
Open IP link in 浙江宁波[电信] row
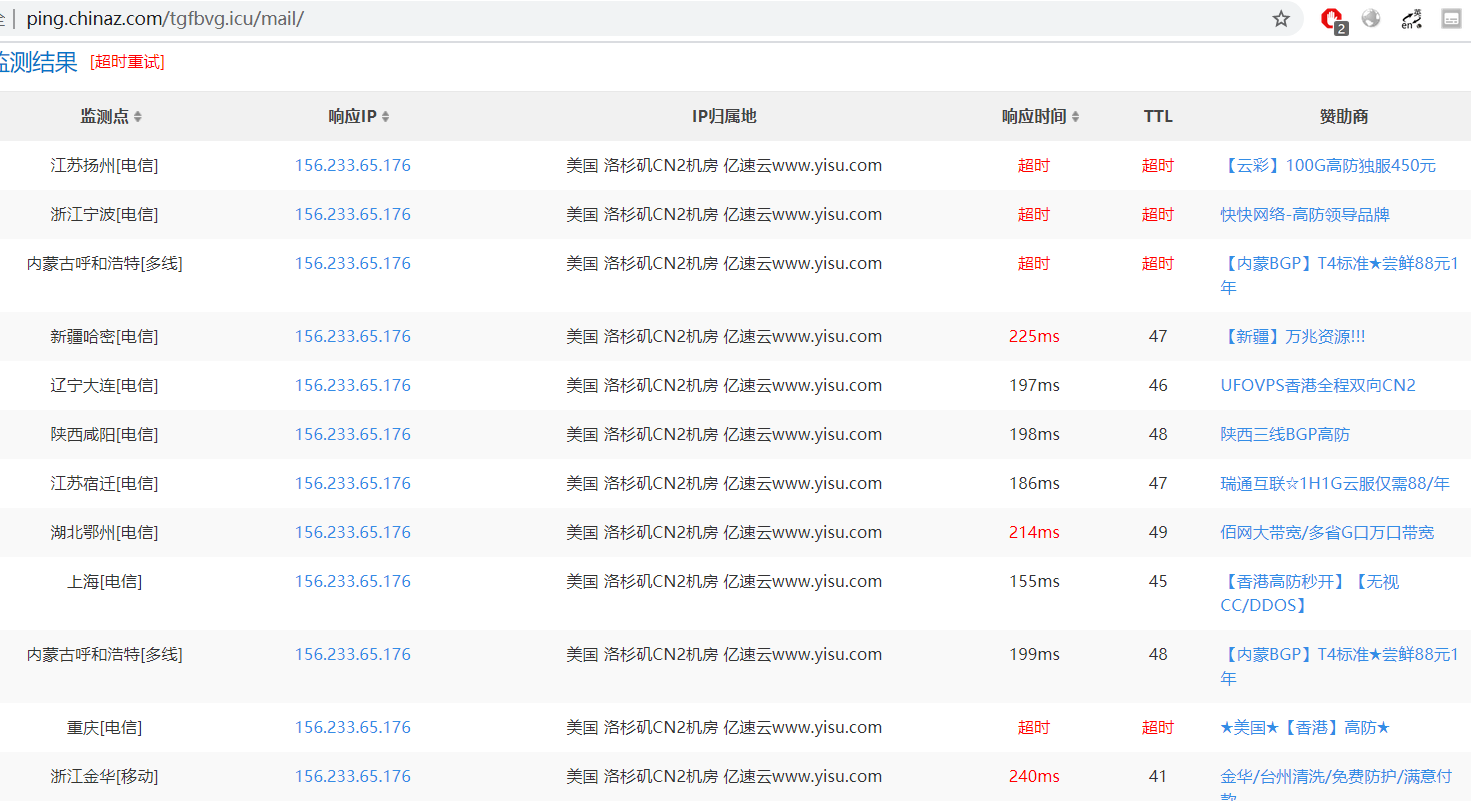pos(352,215)
